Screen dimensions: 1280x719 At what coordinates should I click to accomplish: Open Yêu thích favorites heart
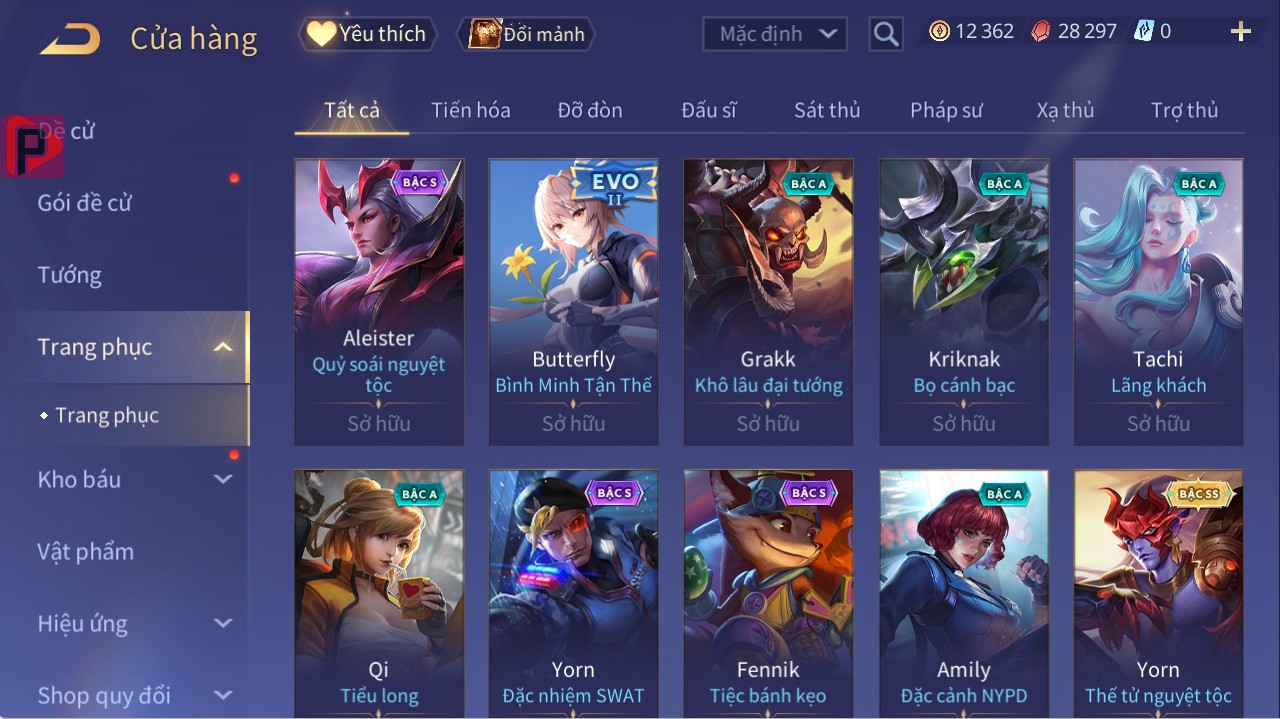[321, 34]
